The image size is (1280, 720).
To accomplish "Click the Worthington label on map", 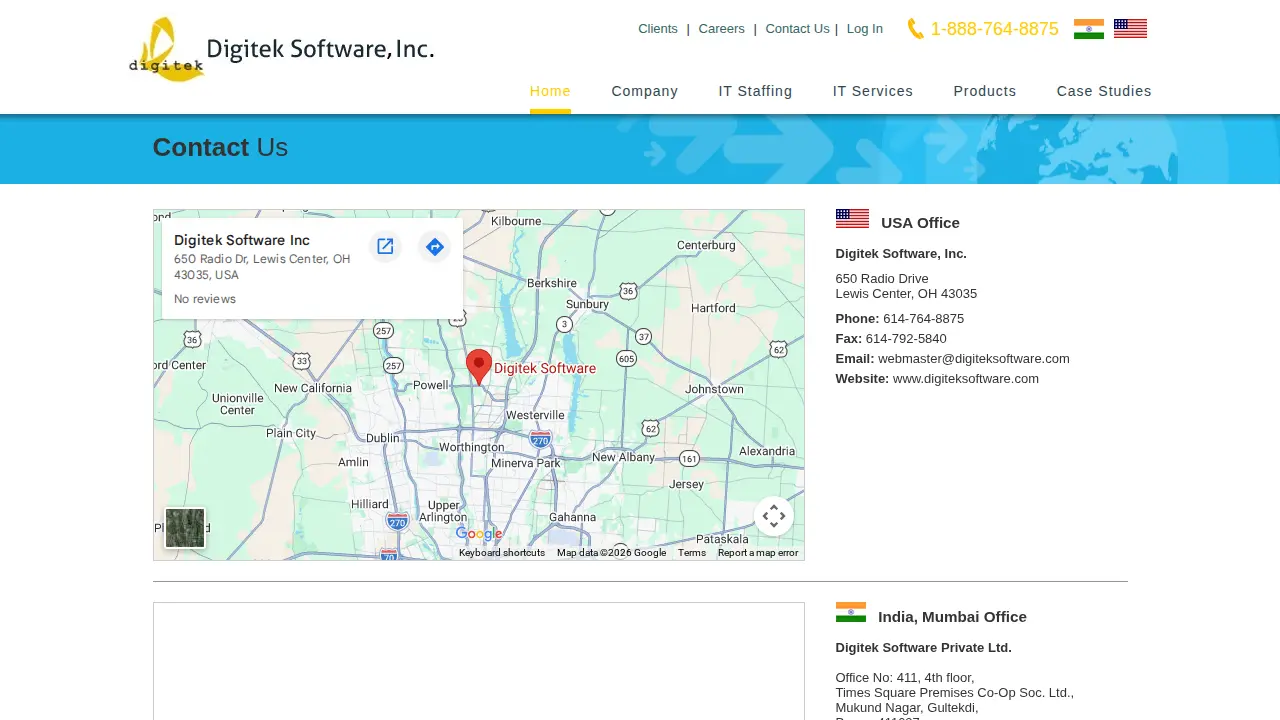I will point(472,447).
